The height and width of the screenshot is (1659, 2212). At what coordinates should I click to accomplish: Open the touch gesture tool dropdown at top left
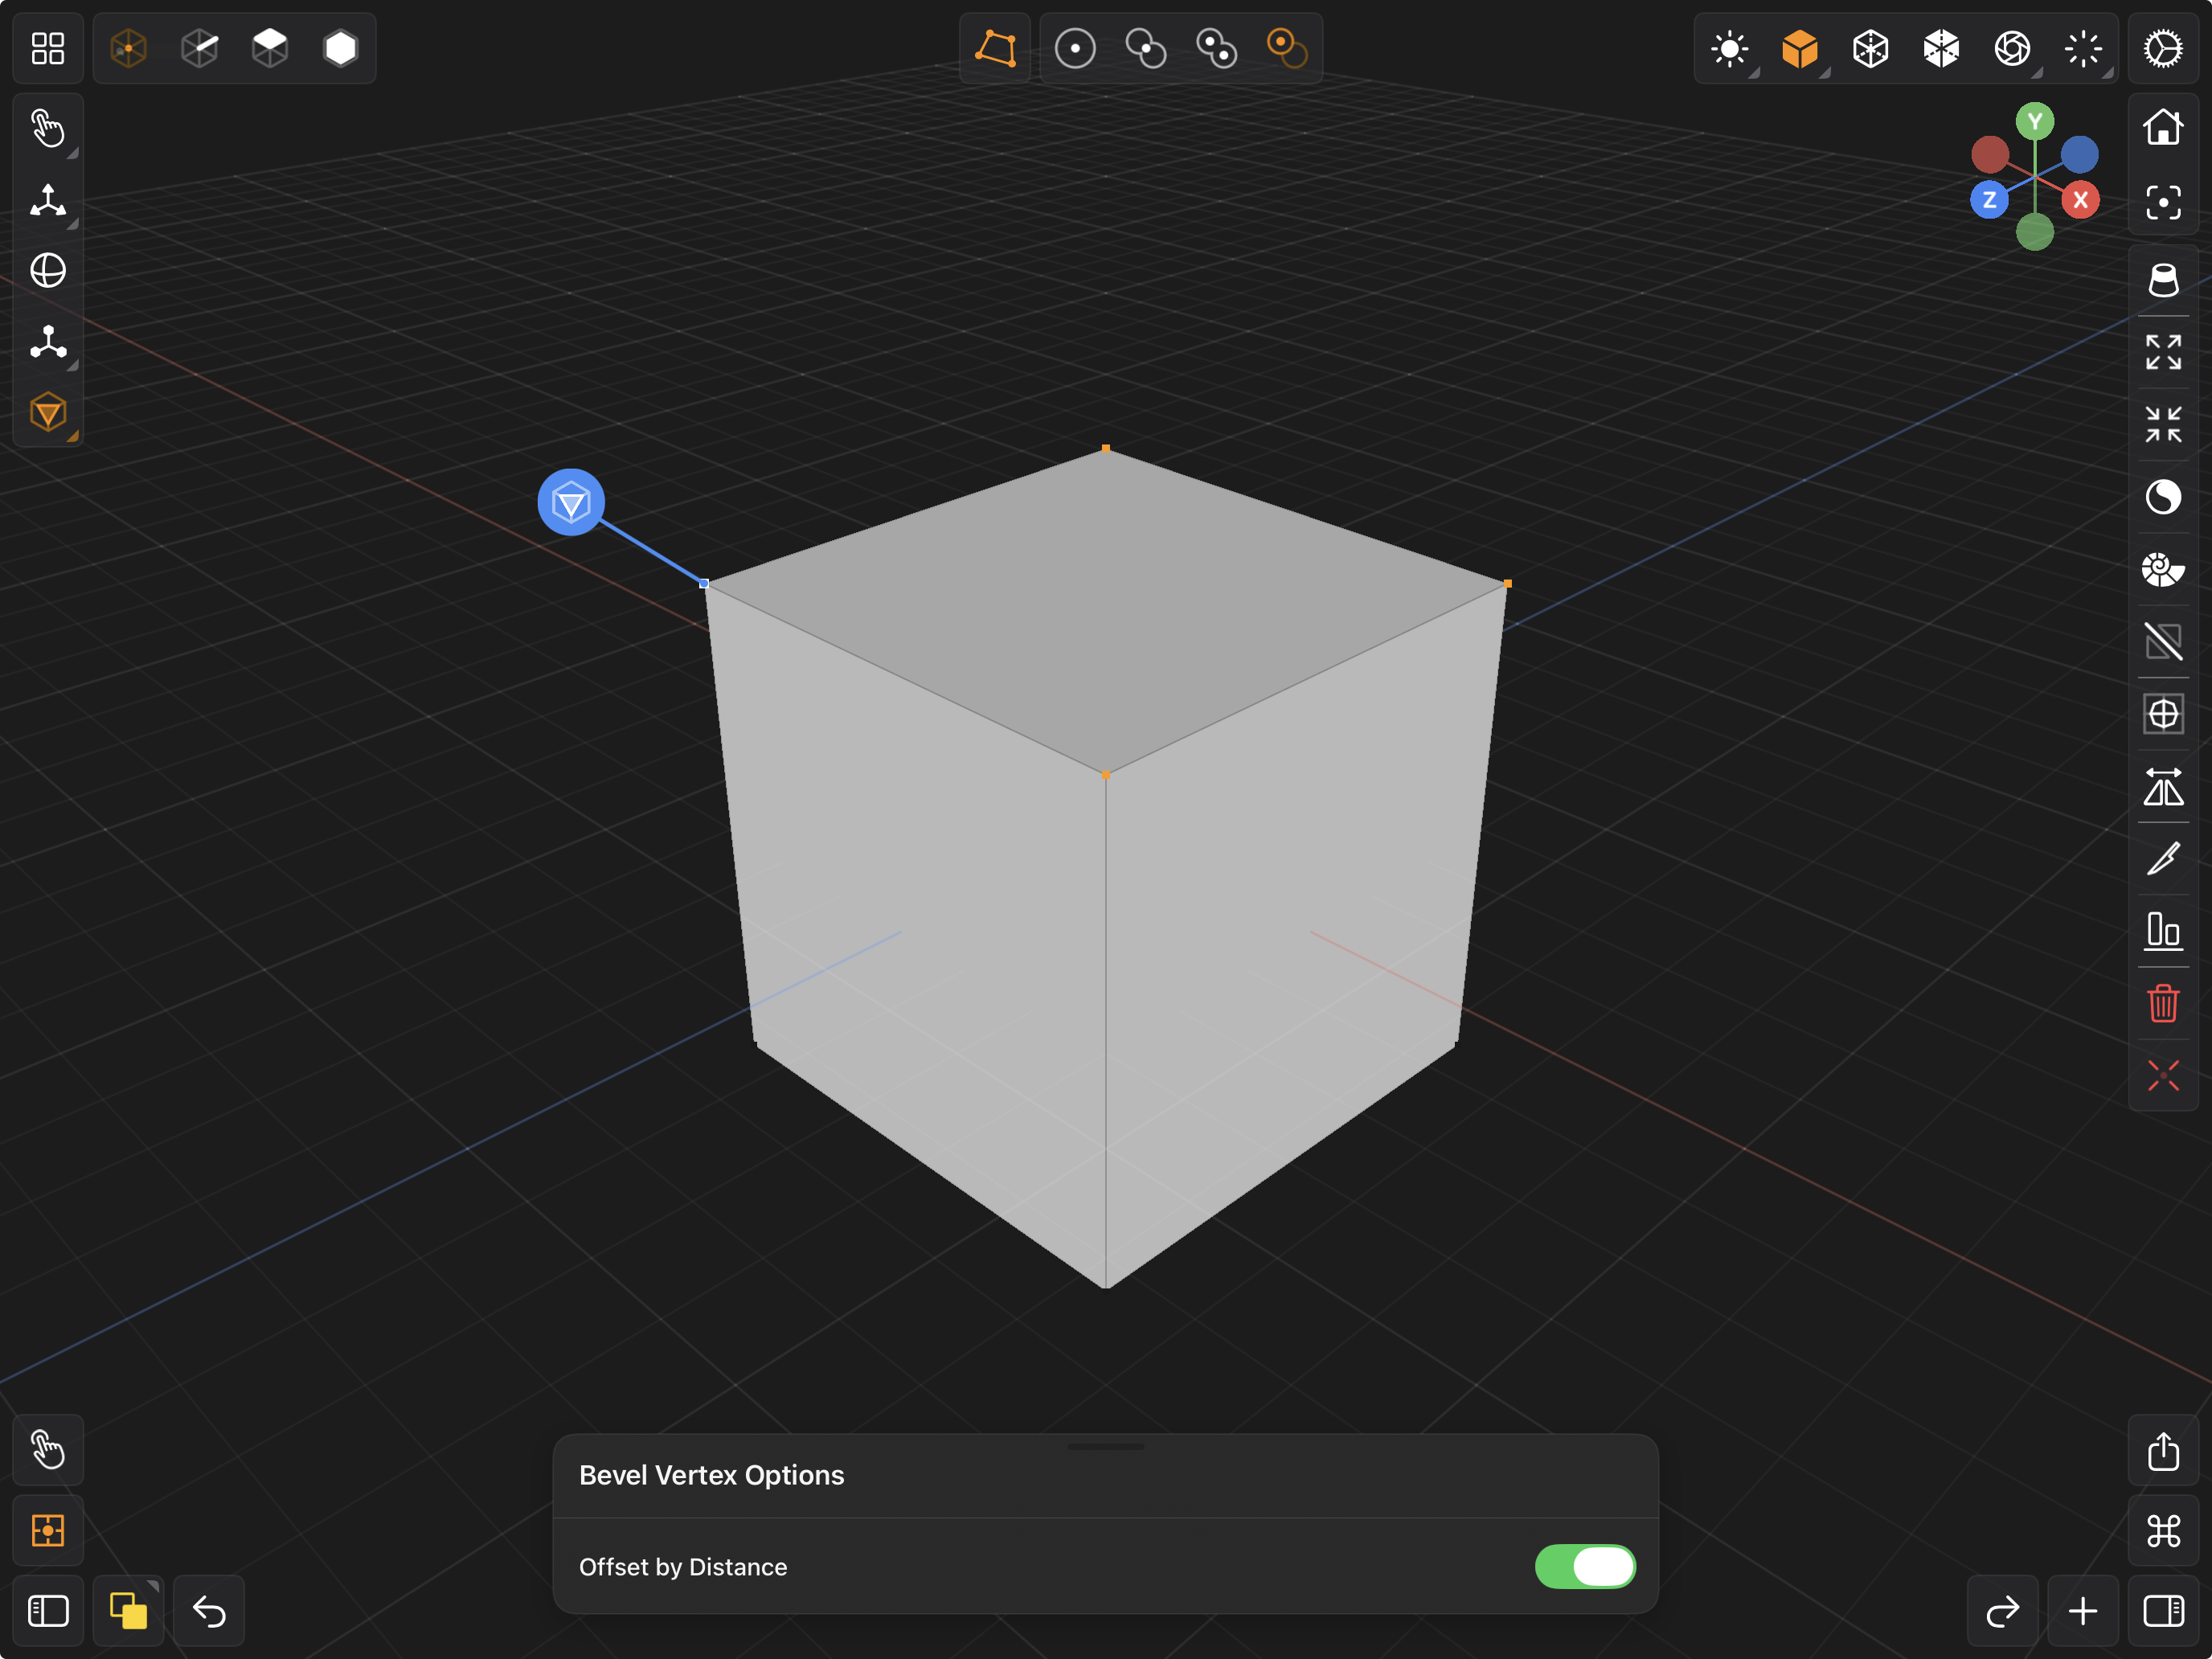[48, 129]
